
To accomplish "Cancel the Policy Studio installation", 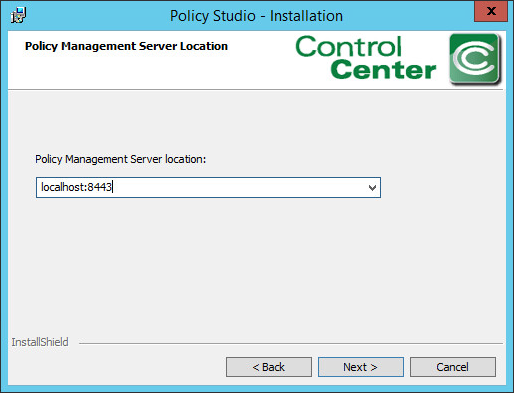I will (453, 367).
